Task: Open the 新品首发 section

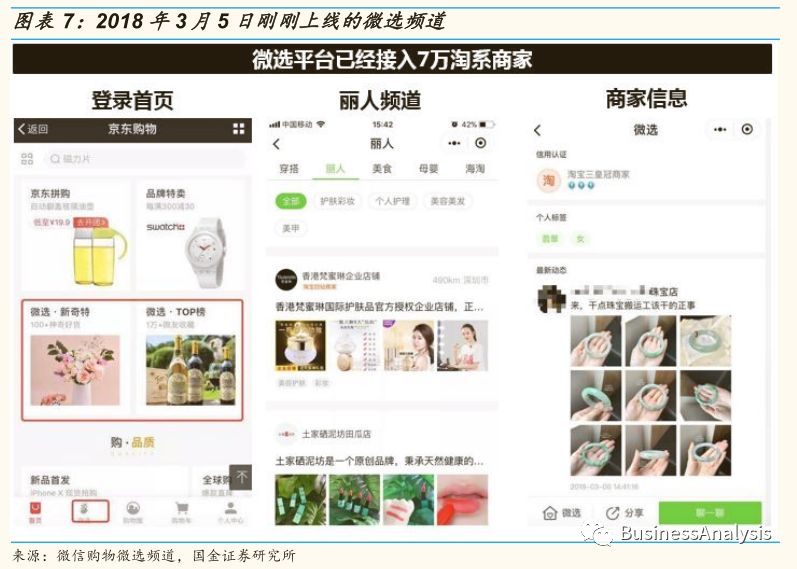Action: coord(104,483)
